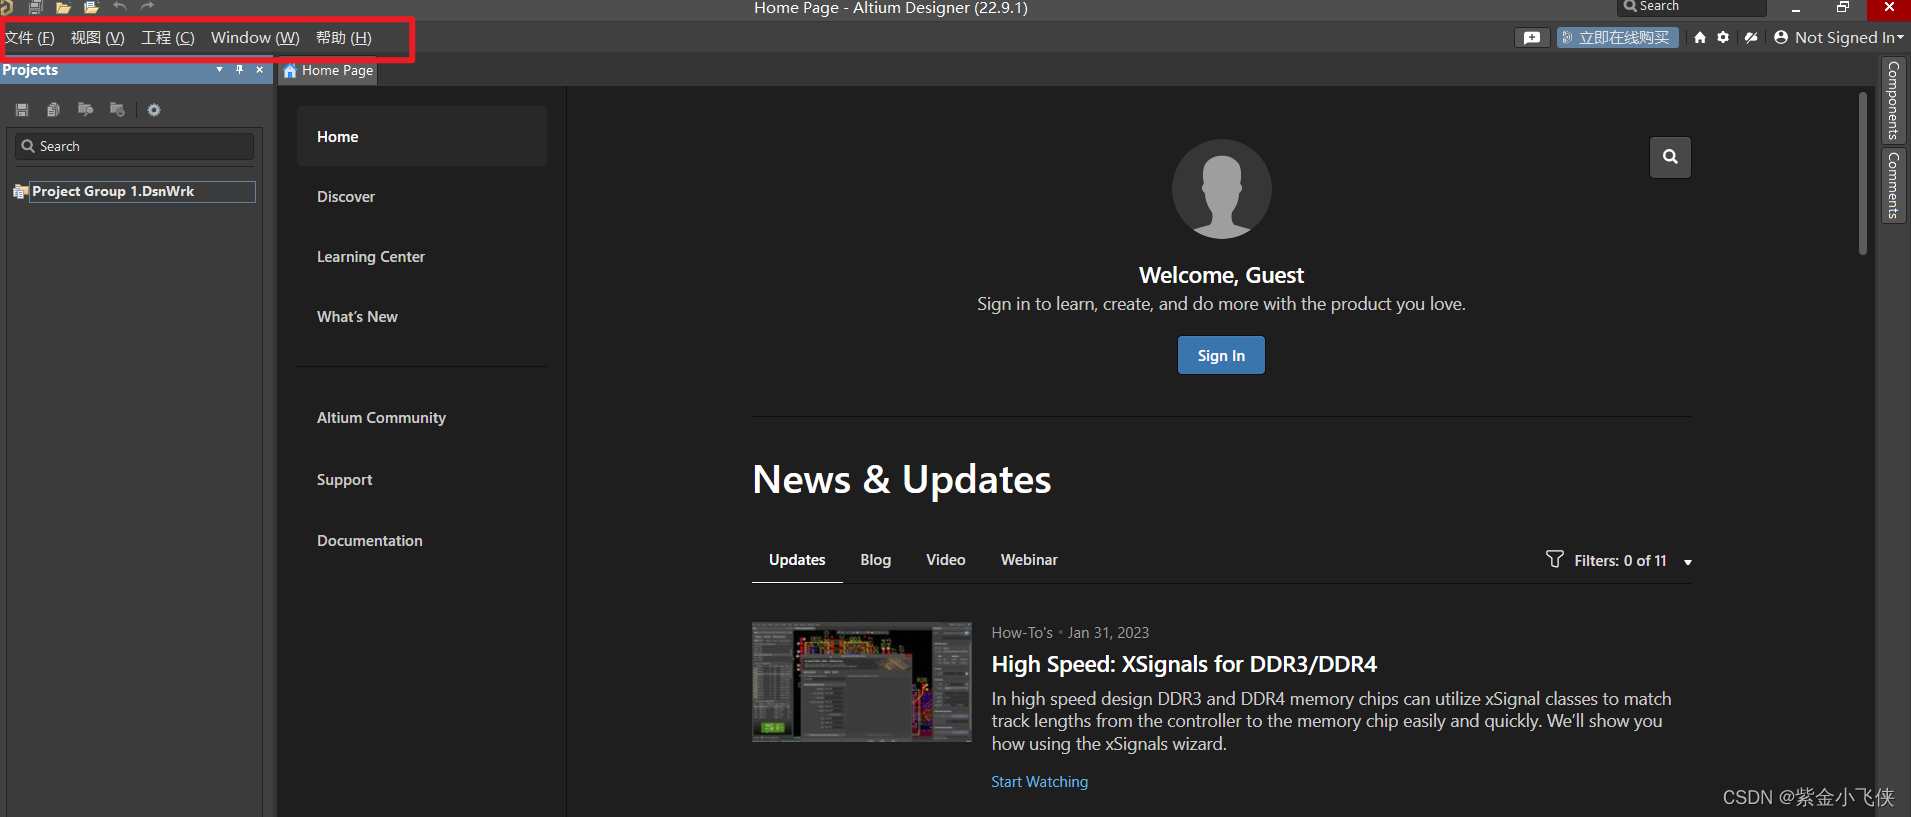Click the magnifier search button on Home Page
Screen dimensions: 1911x817
tap(1670, 157)
